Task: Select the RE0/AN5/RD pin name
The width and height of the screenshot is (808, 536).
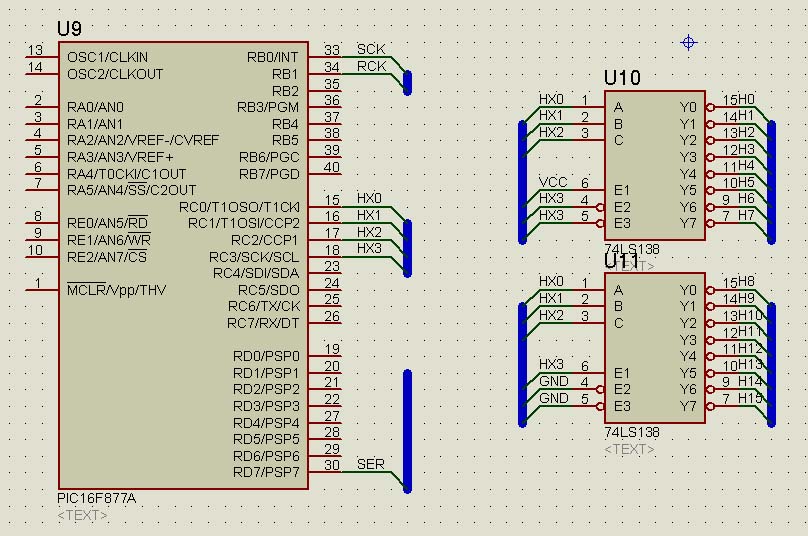Action: [x=107, y=223]
